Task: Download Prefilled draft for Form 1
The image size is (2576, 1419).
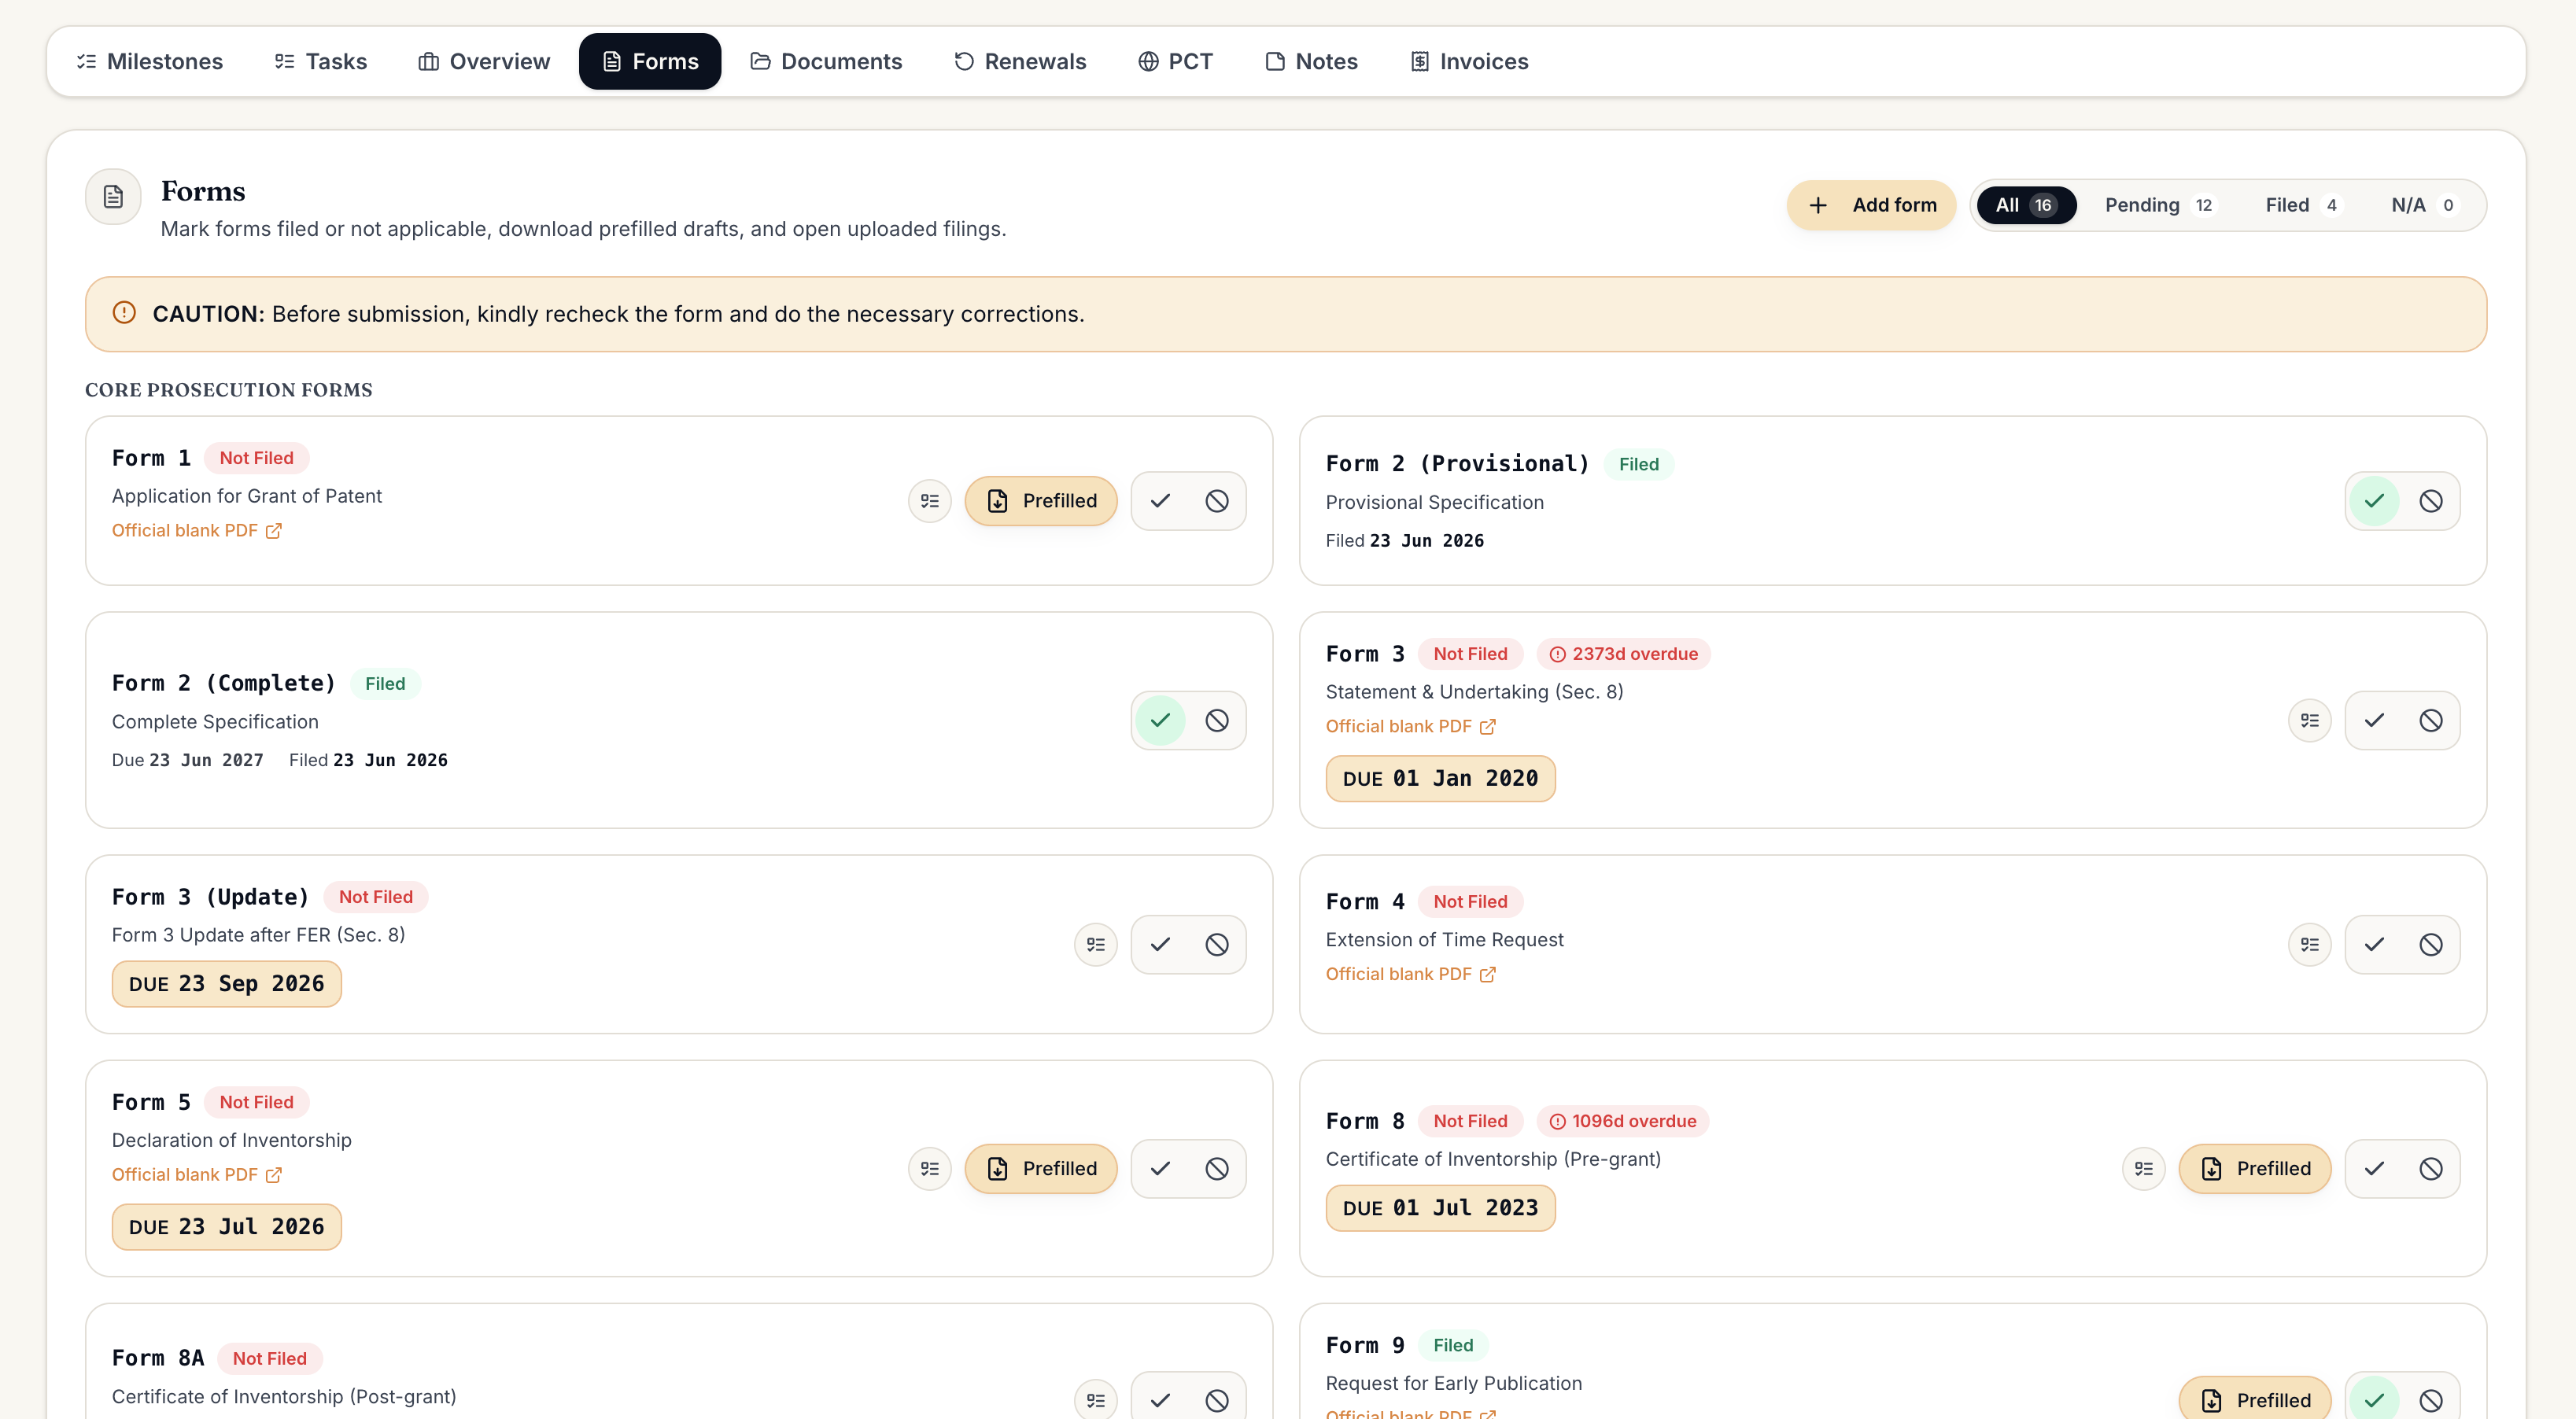Action: click(x=1041, y=501)
